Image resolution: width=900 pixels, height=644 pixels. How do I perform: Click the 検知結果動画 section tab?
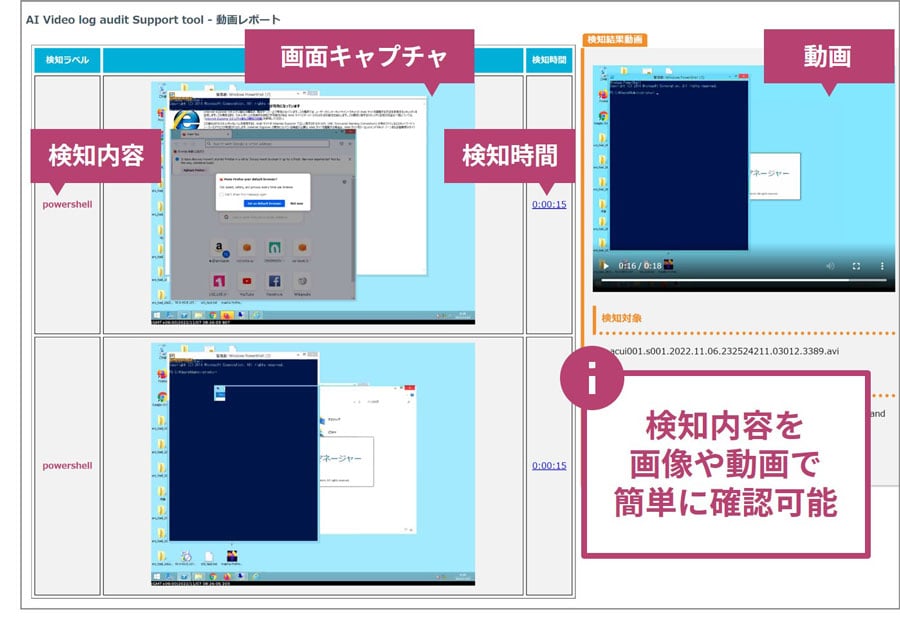(x=614, y=40)
